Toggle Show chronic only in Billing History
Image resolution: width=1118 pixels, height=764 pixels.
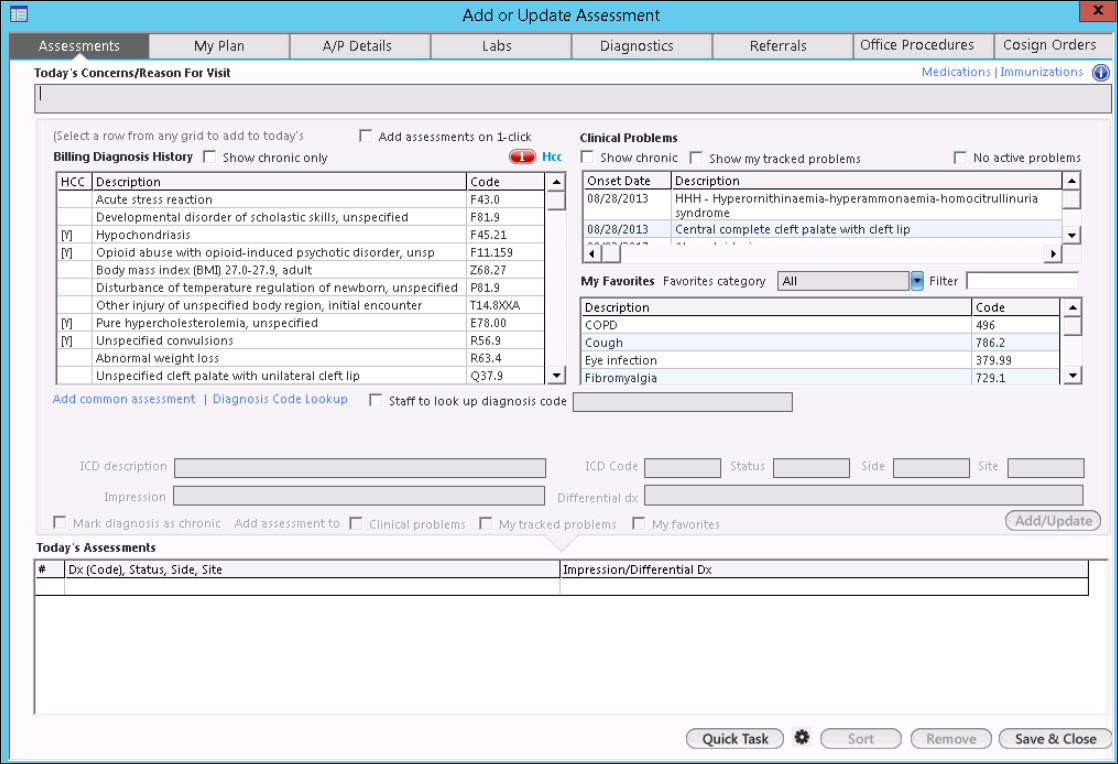pos(210,157)
